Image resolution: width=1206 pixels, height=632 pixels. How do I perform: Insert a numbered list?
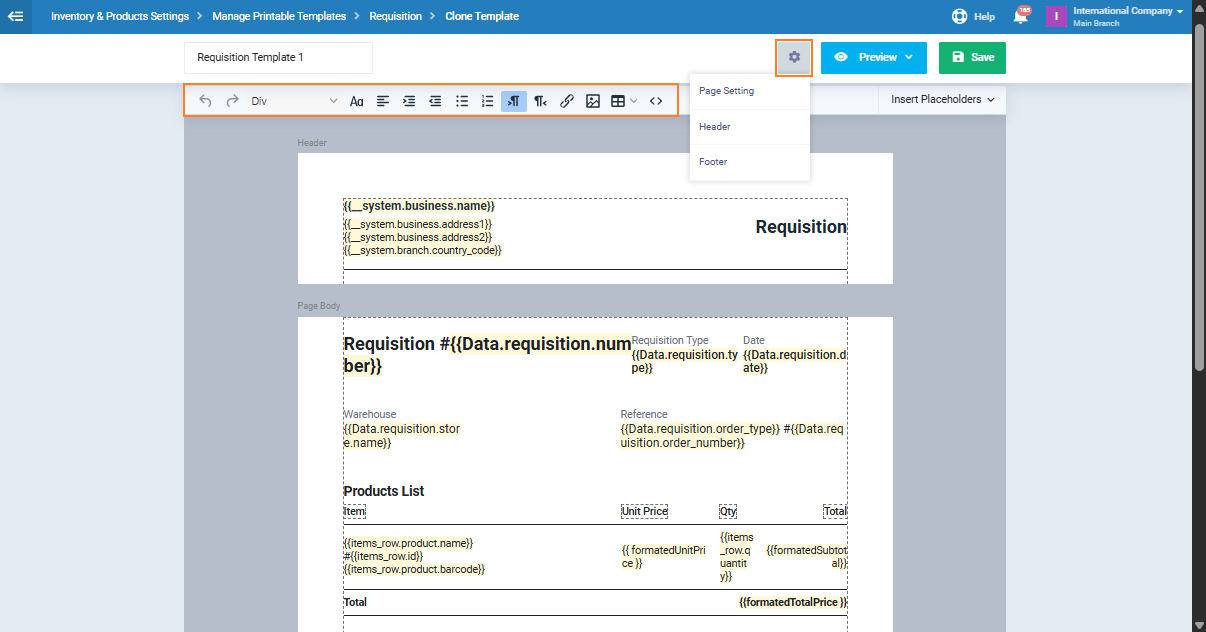pos(488,101)
